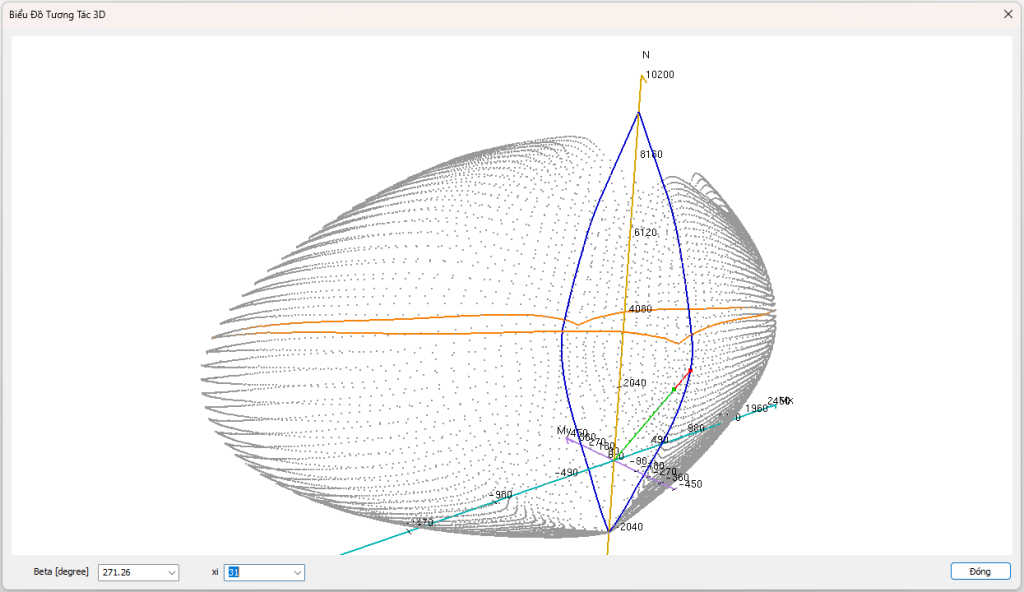Click the Đóng button

pos(980,571)
